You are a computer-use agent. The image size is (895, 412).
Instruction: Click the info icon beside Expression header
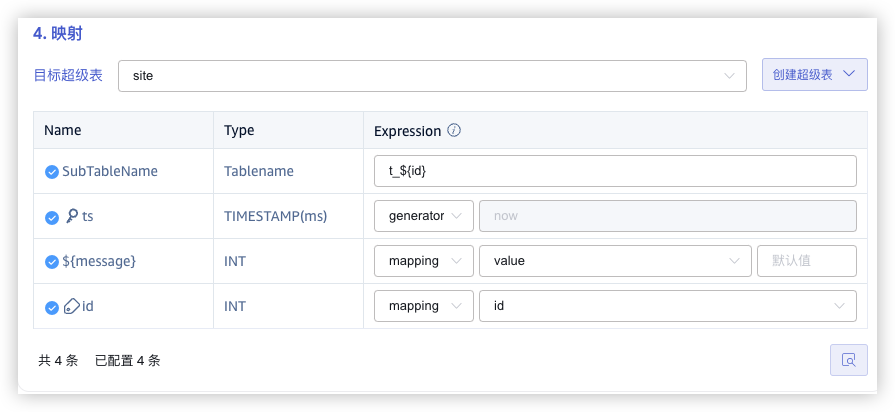click(454, 131)
